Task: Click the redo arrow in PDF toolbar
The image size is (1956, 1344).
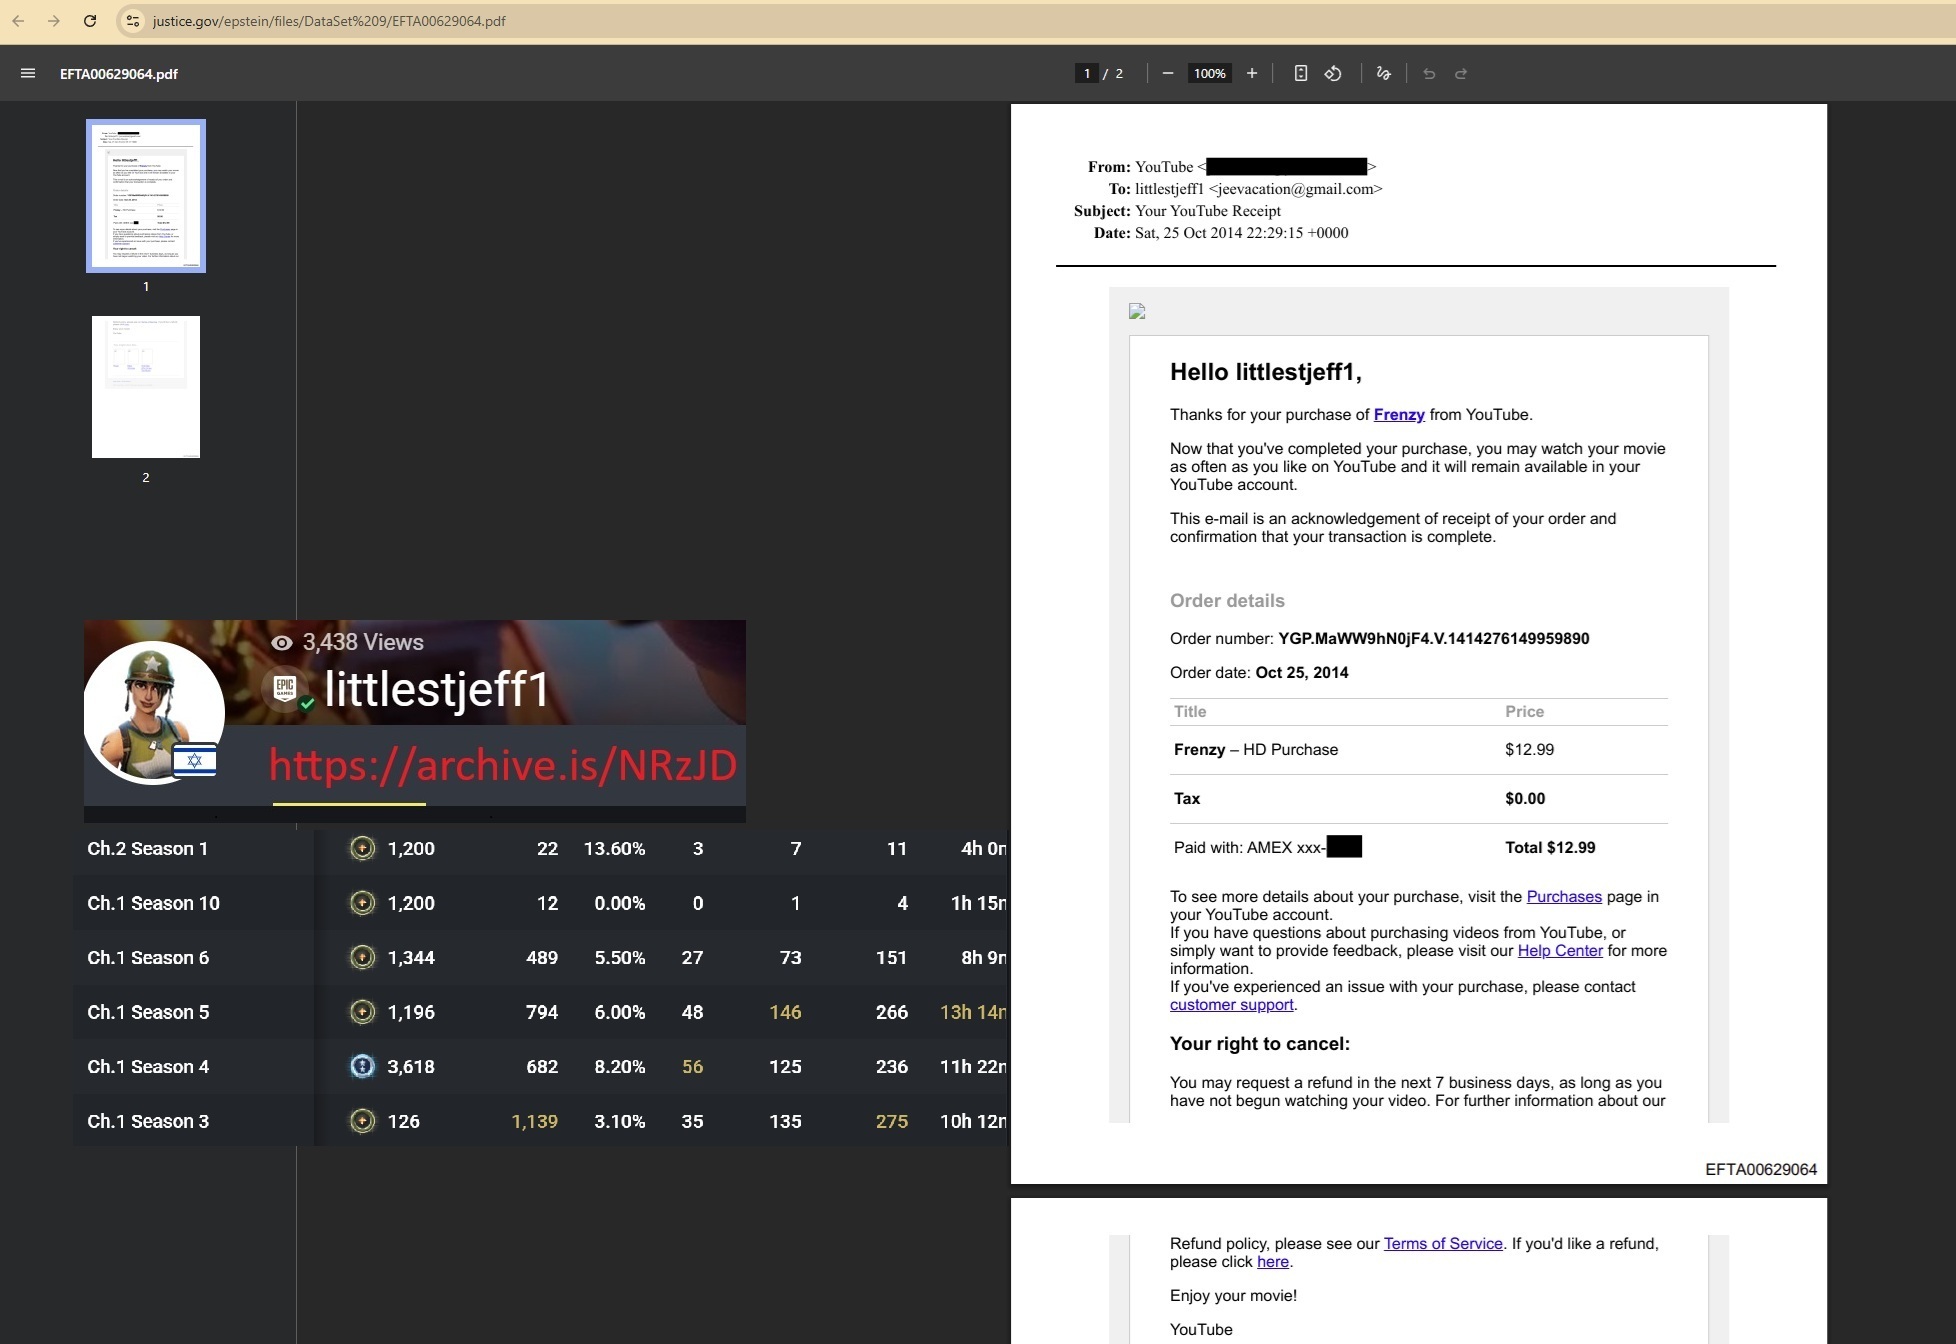Action: coord(1461,73)
